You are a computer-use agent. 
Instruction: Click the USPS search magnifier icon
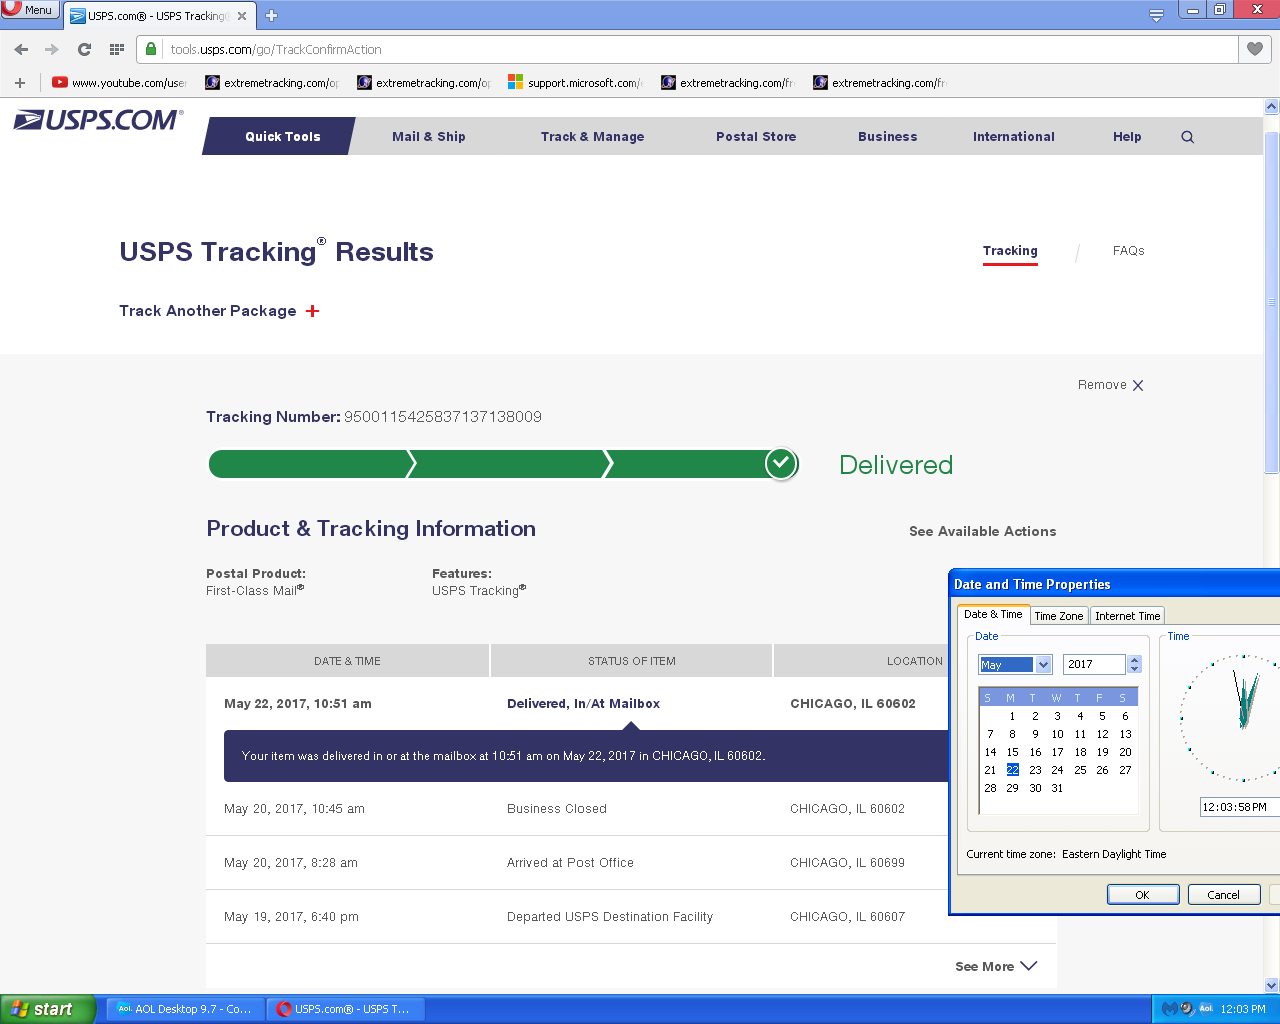point(1187,137)
